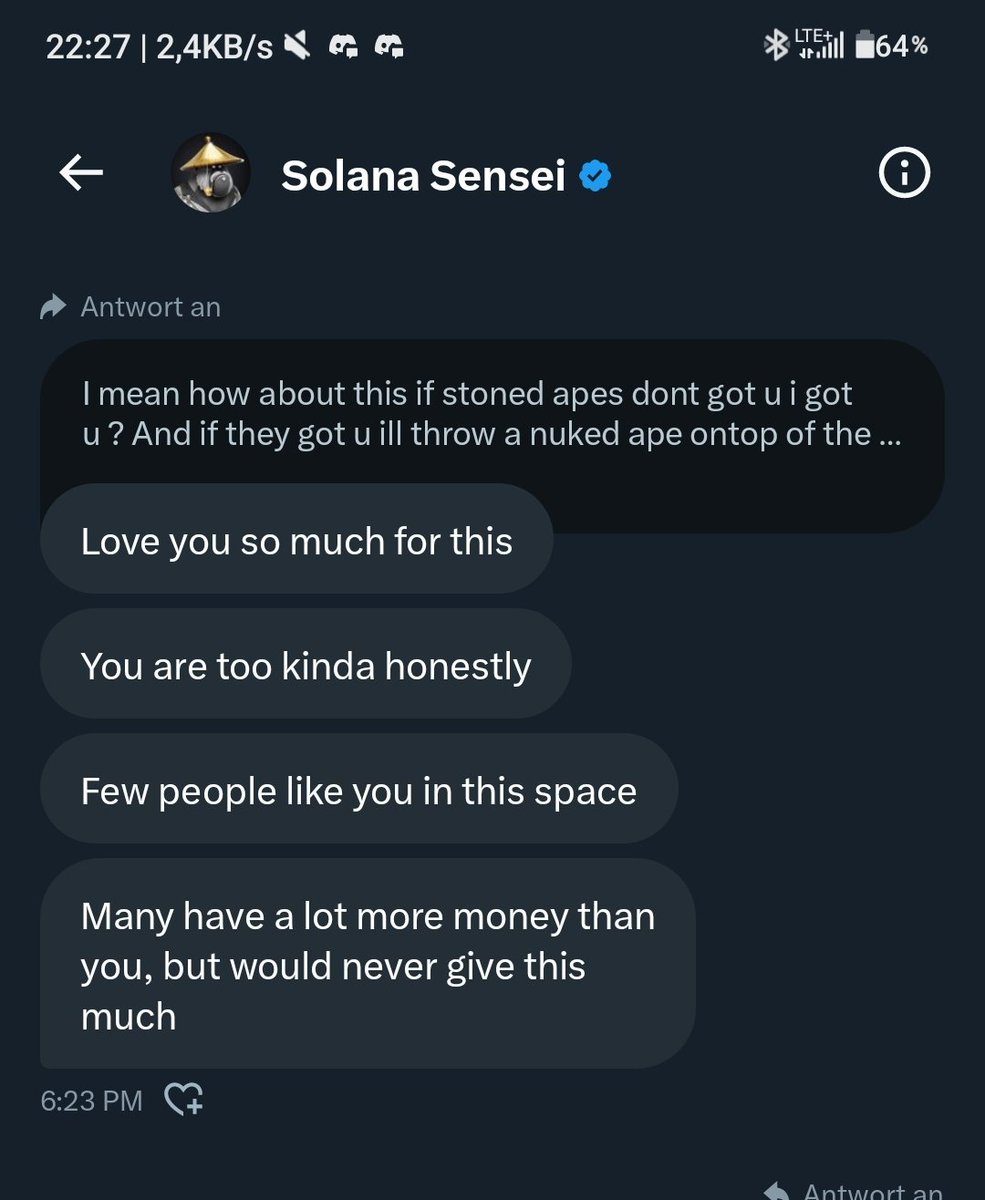Viewport: 985px width, 1200px height.
Task: Select 'Few people like you in this space' message
Action: tap(358, 791)
